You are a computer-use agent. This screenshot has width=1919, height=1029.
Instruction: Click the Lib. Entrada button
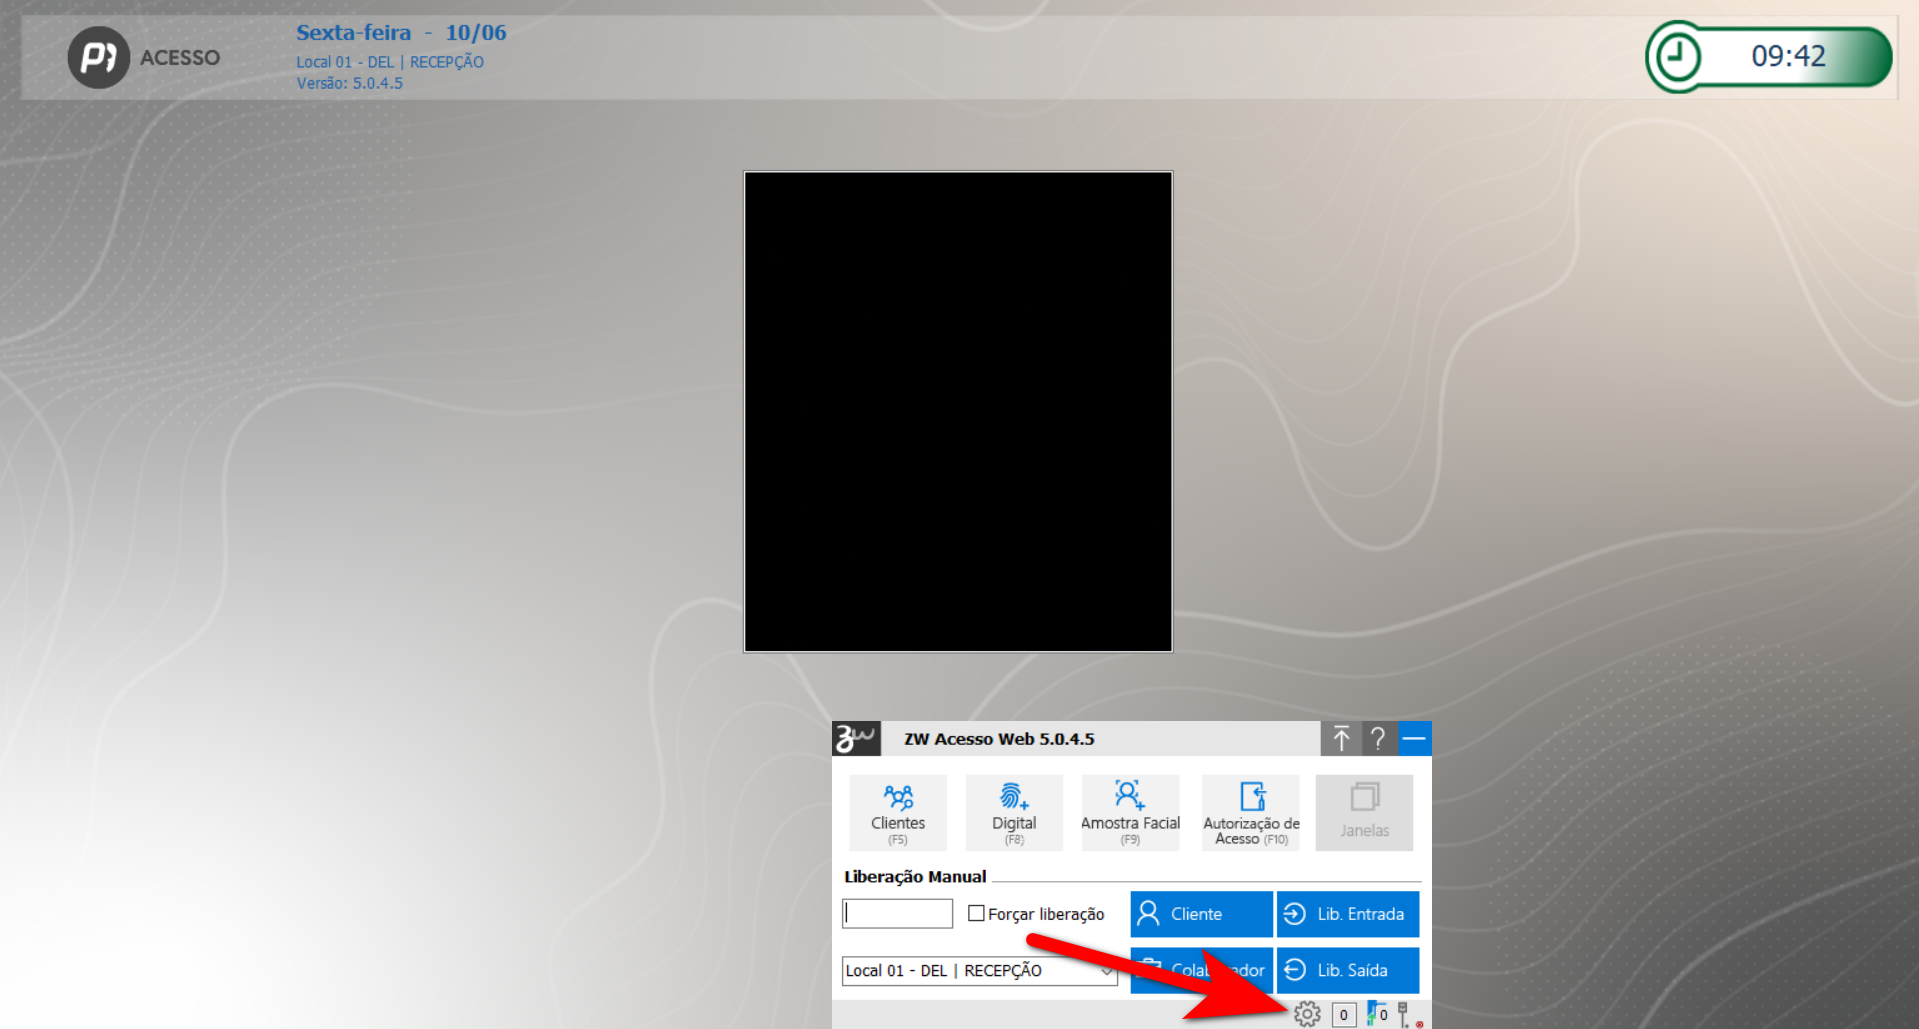1347,914
